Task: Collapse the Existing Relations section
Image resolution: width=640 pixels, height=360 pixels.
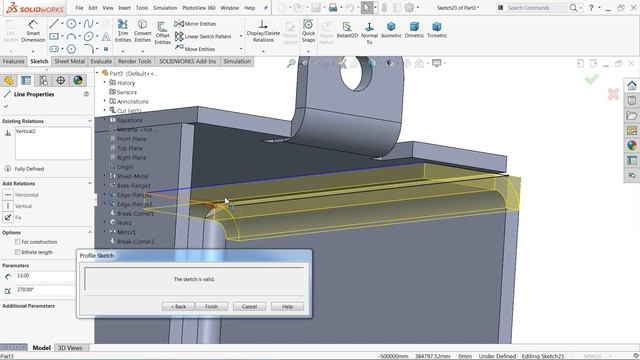Action: tap(90, 121)
